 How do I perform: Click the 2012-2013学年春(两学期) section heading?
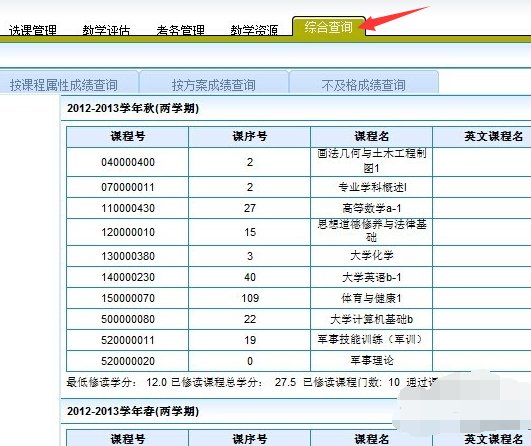click(x=133, y=411)
